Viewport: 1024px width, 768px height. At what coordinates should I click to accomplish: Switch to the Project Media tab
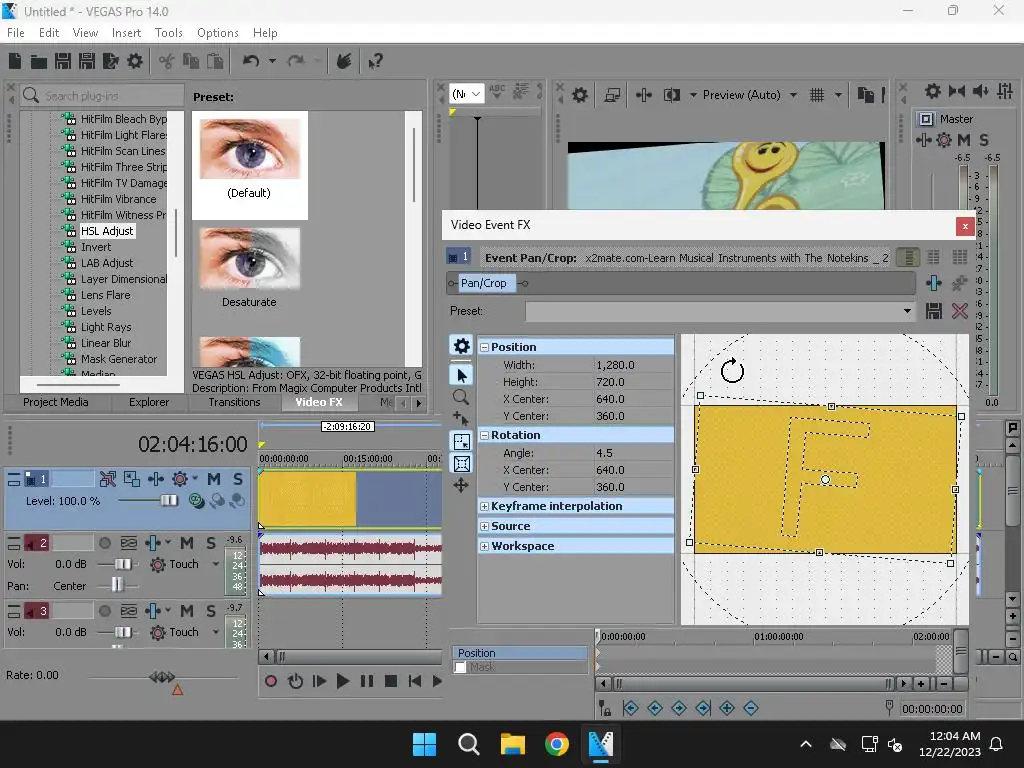(x=56, y=402)
